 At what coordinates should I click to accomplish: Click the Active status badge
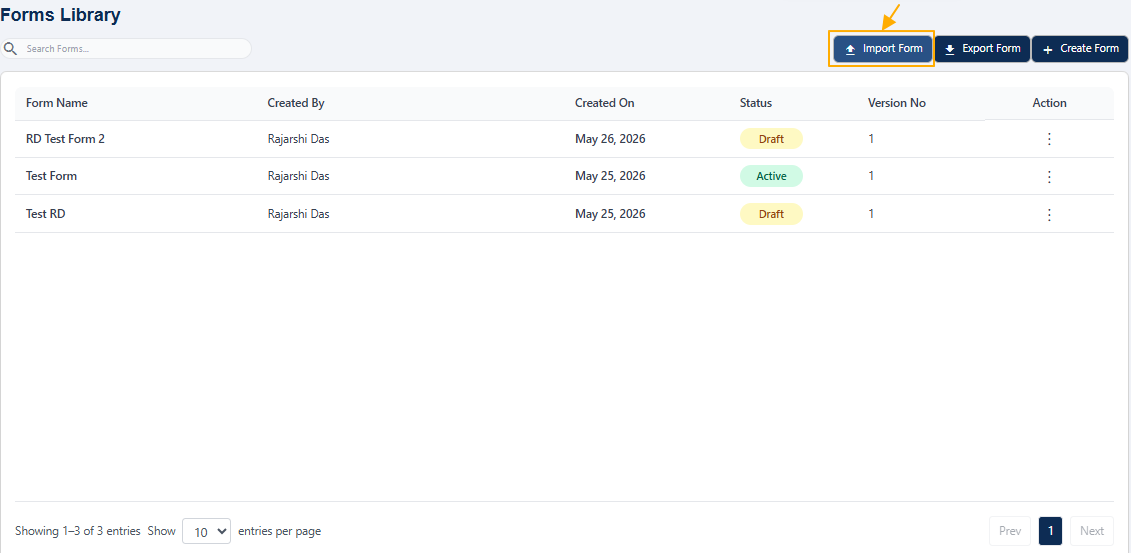coord(771,176)
